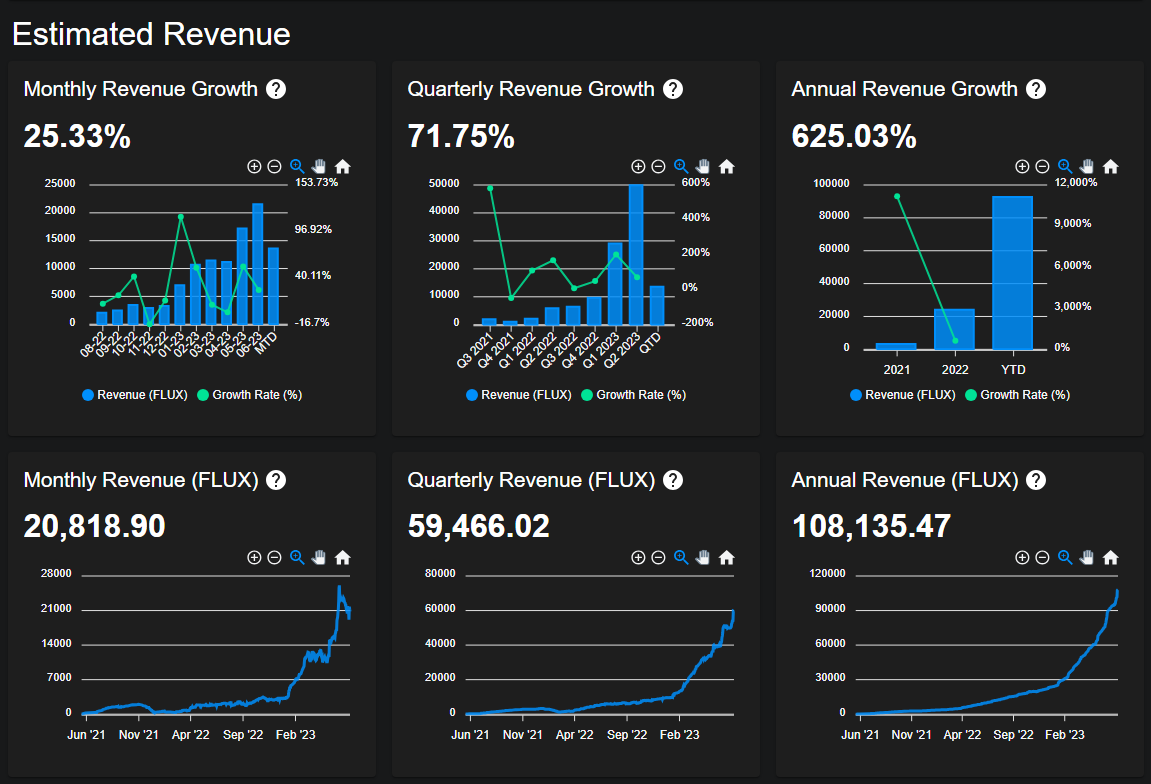
Task: Toggle Growth Rate (%) legend in Quarterly Growth chart
Action: coord(634,395)
